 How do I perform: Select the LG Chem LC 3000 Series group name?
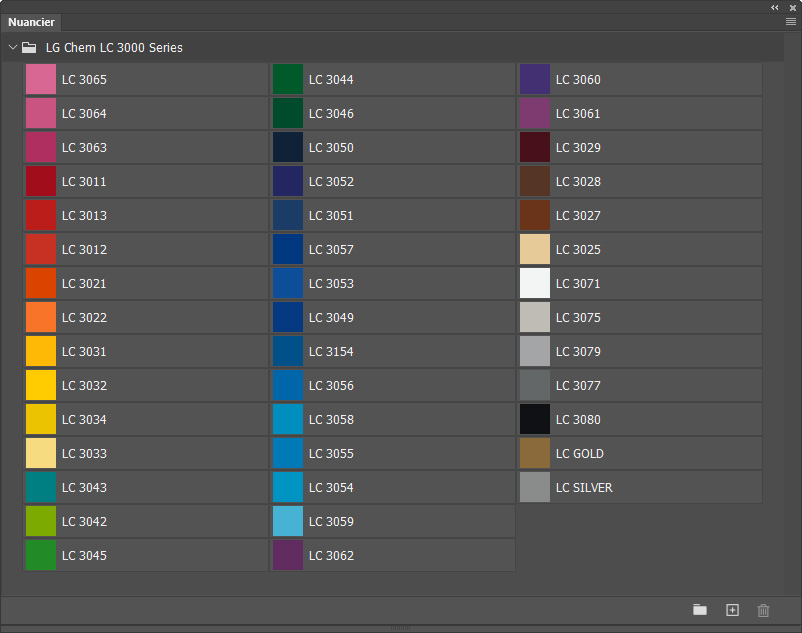(x=114, y=48)
